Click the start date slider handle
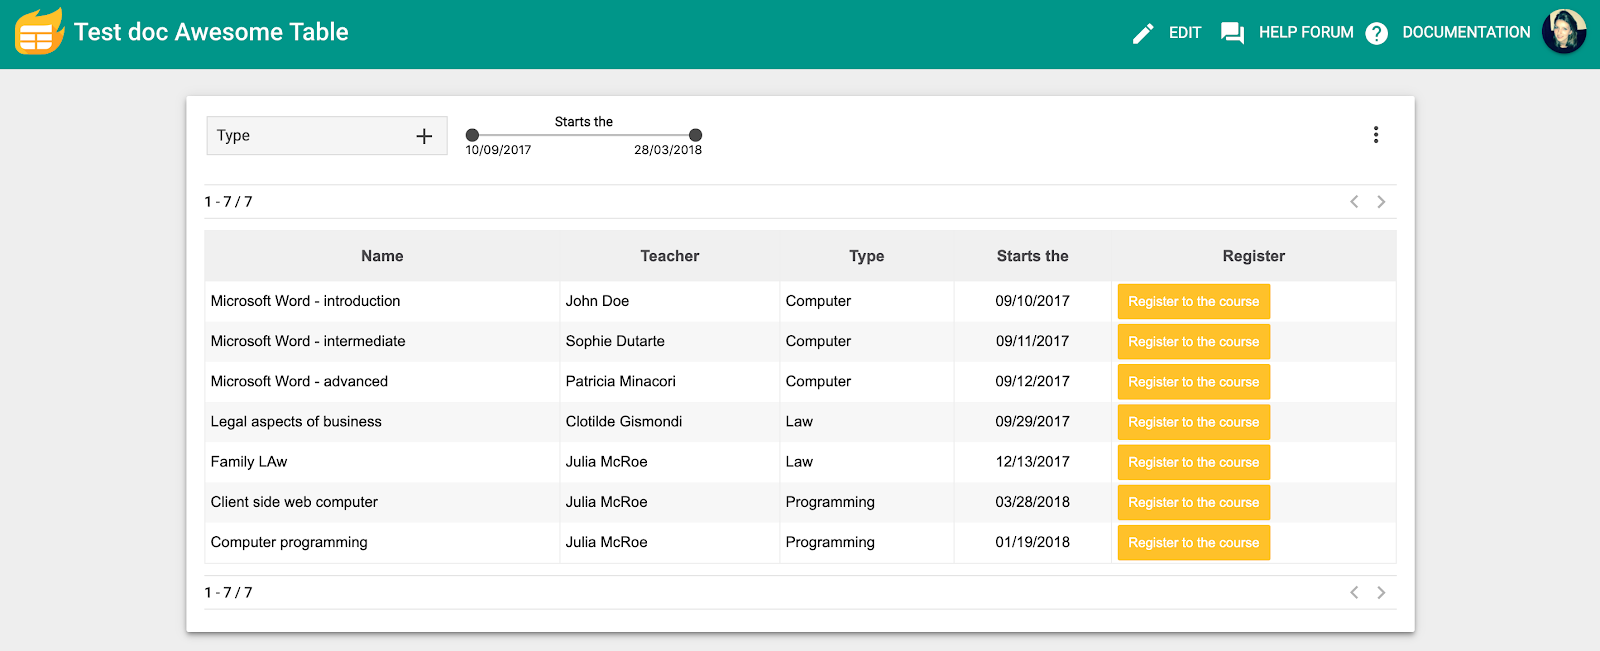Screen dimensions: 1600x651 click(x=472, y=135)
